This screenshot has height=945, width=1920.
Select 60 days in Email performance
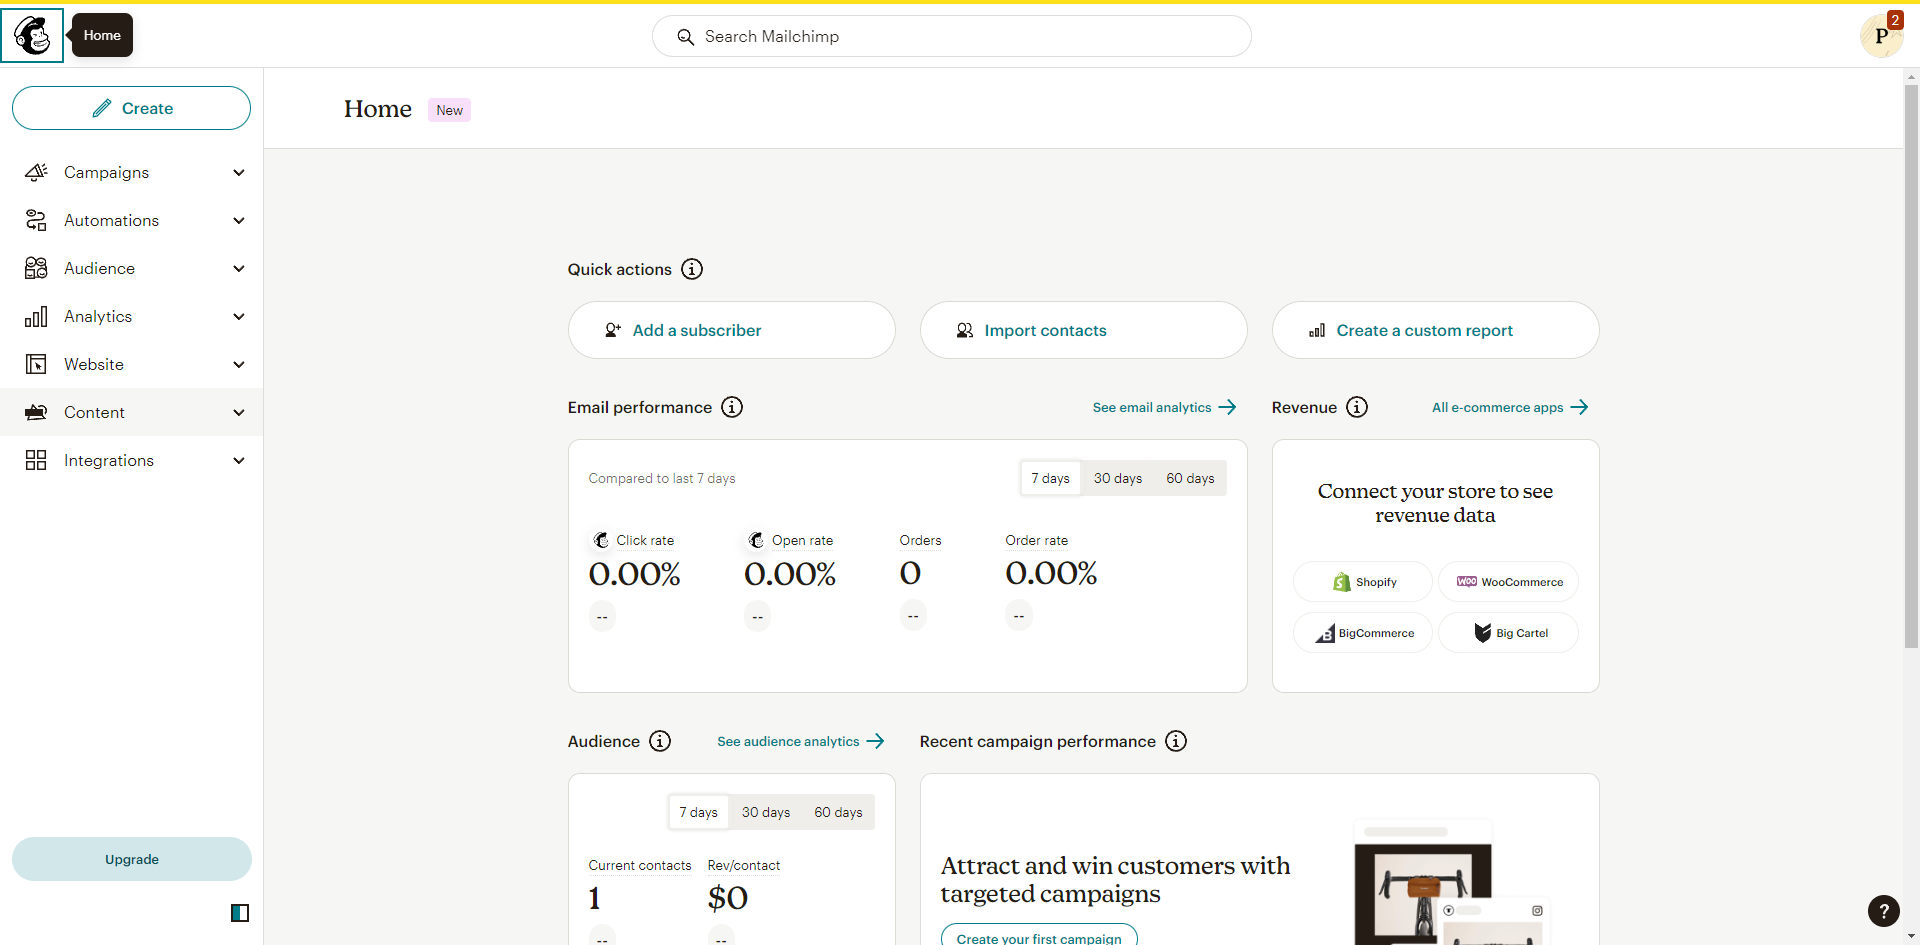(x=1190, y=478)
